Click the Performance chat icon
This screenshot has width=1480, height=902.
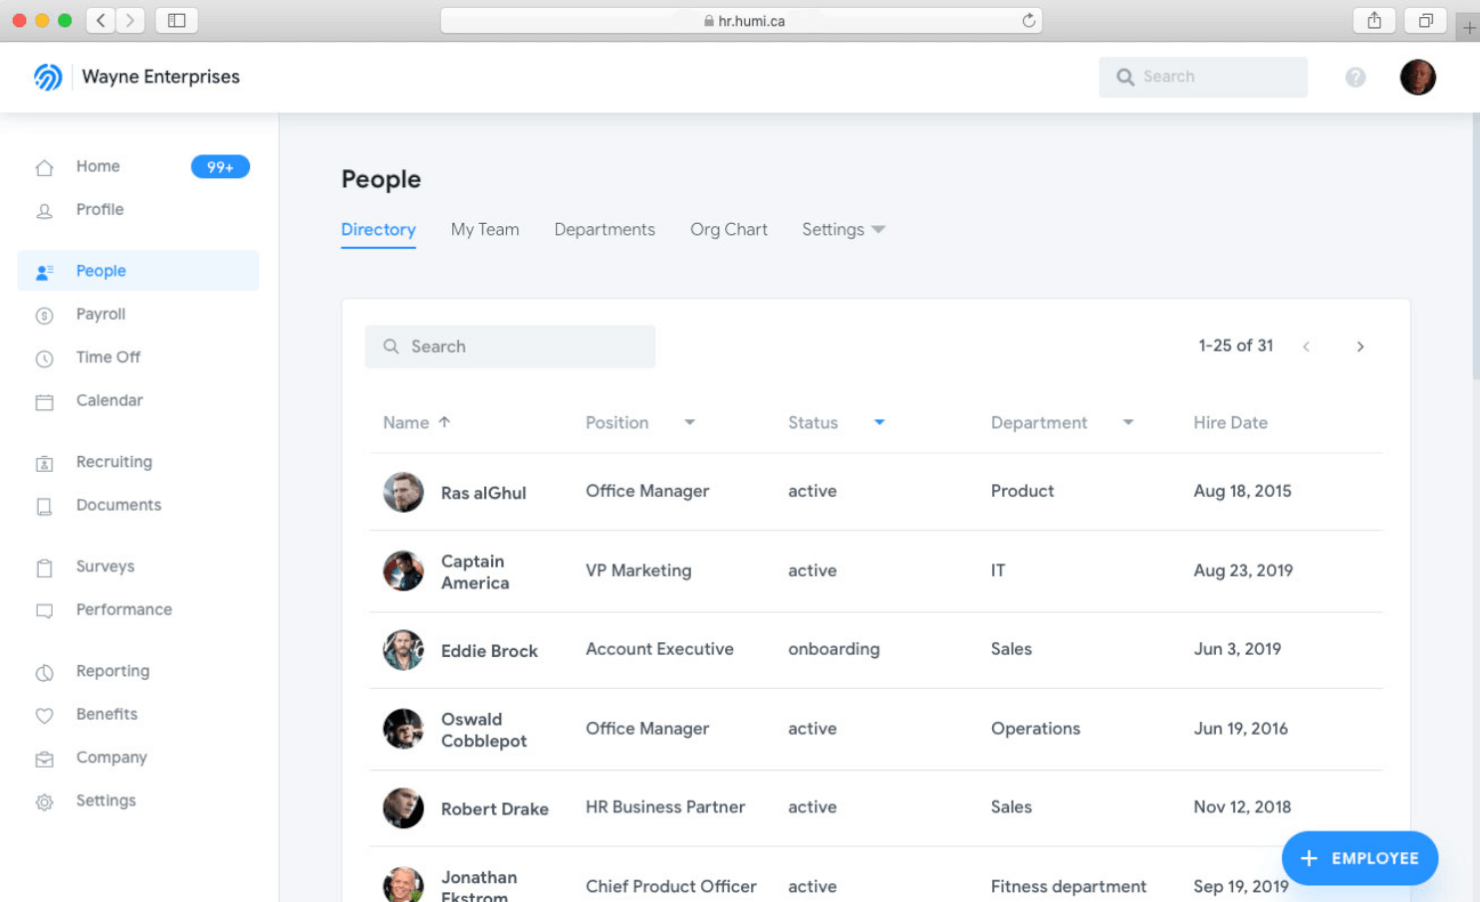click(x=44, y=610)
